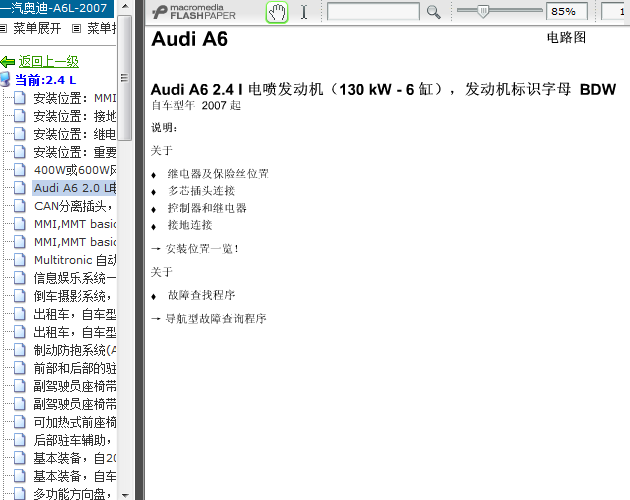The height and width of the screenshot is (500, 630).
Task: Click the 返回上一级 link
Action: [49, 61]
